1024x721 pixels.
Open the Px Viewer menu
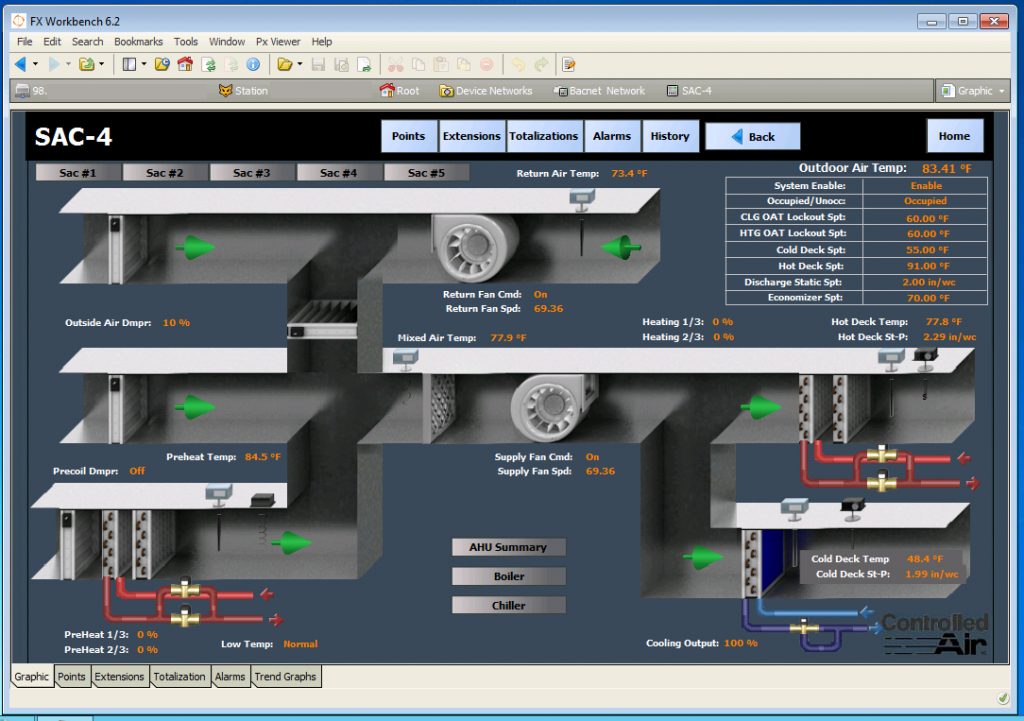point(278,41)
